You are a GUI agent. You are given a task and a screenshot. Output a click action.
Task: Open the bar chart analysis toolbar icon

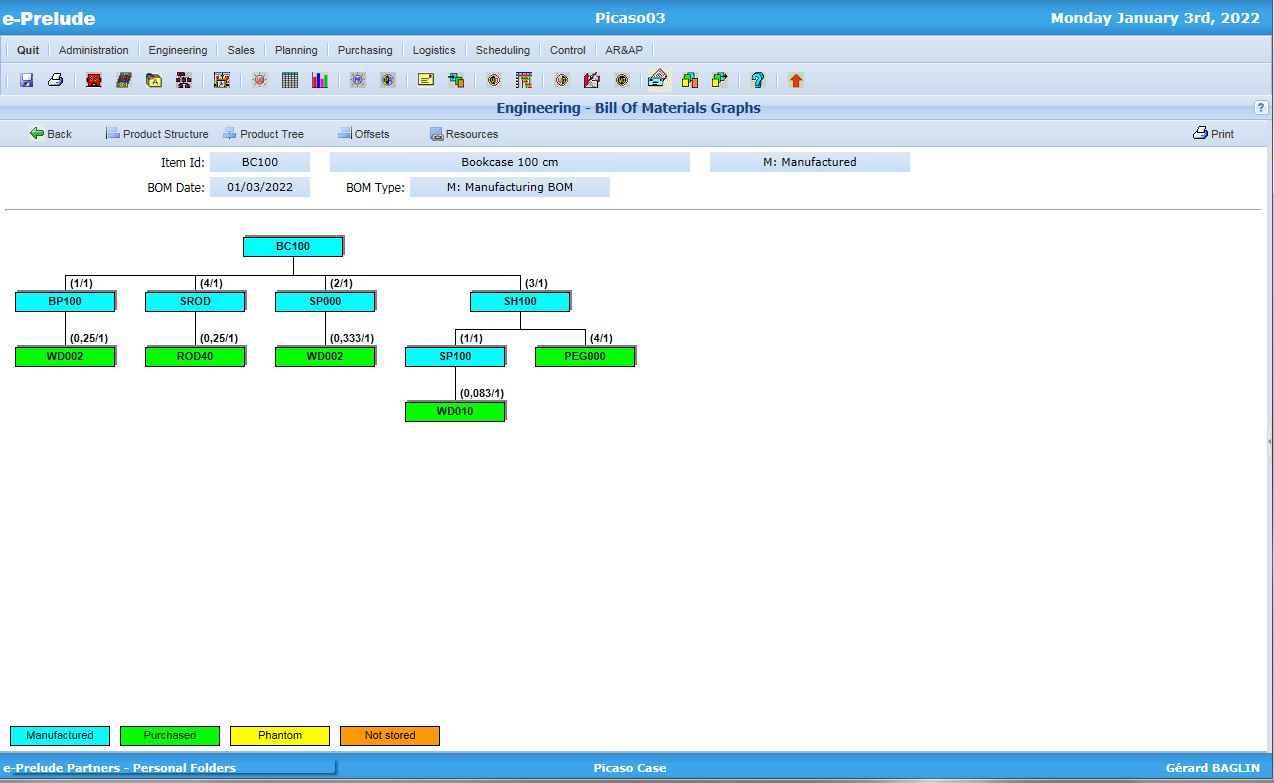pyautogui.click(x=320, y=80)
